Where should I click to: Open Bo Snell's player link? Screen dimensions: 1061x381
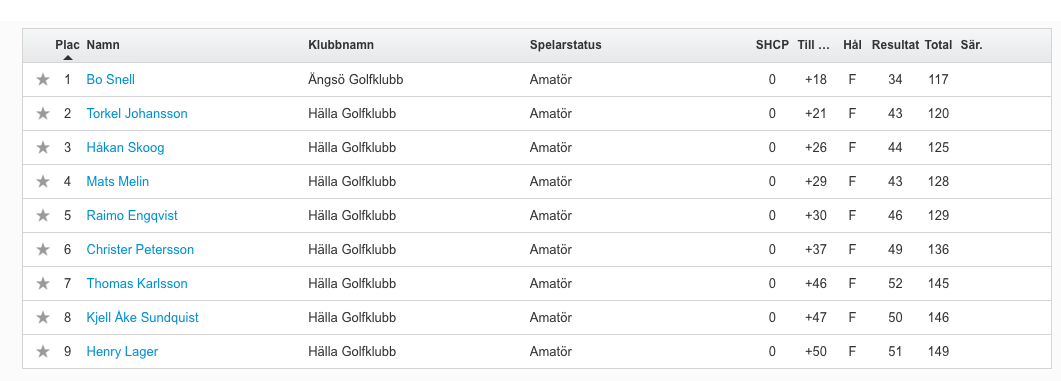click(110, 79)
